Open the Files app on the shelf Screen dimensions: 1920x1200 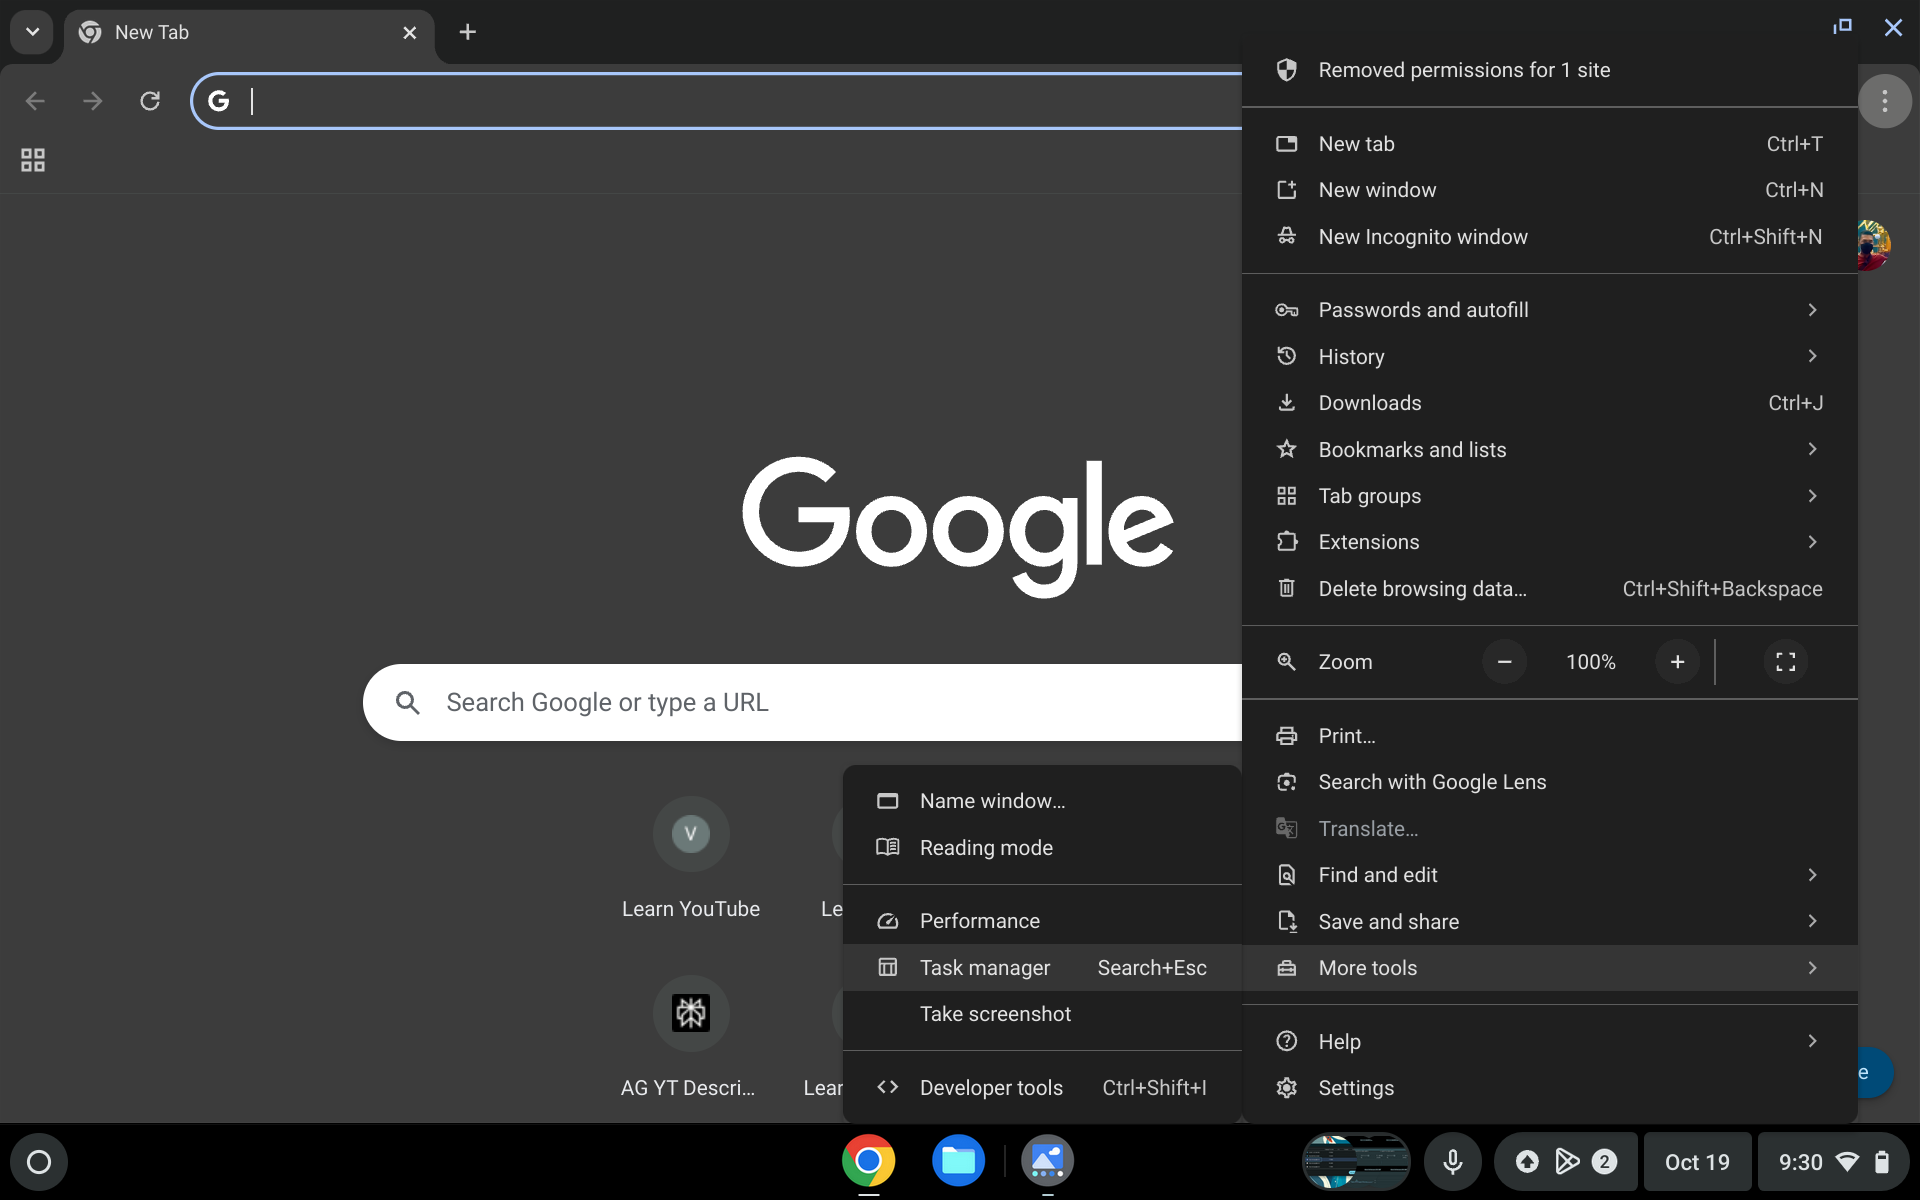coord(958,1161)
